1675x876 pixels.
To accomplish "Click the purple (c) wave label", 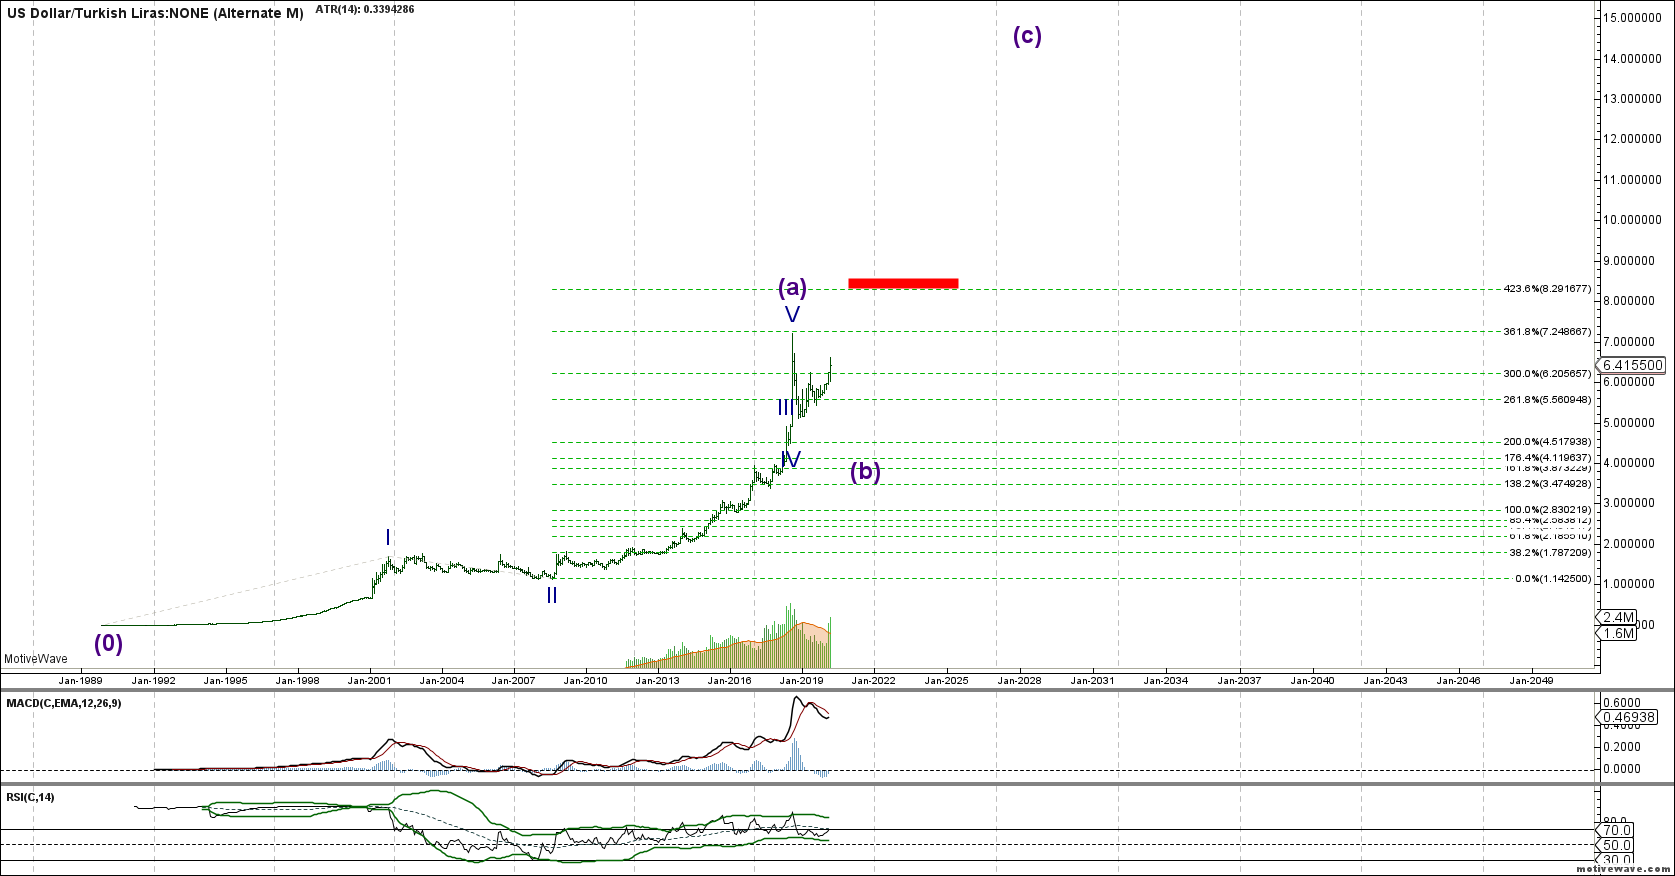I will (1027, 36).
